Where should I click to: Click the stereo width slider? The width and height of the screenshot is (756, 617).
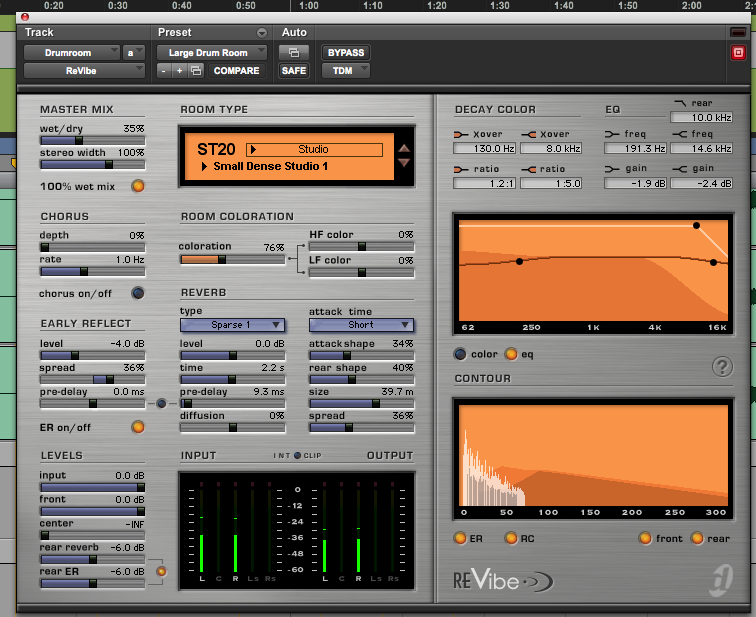coord(92,164)
